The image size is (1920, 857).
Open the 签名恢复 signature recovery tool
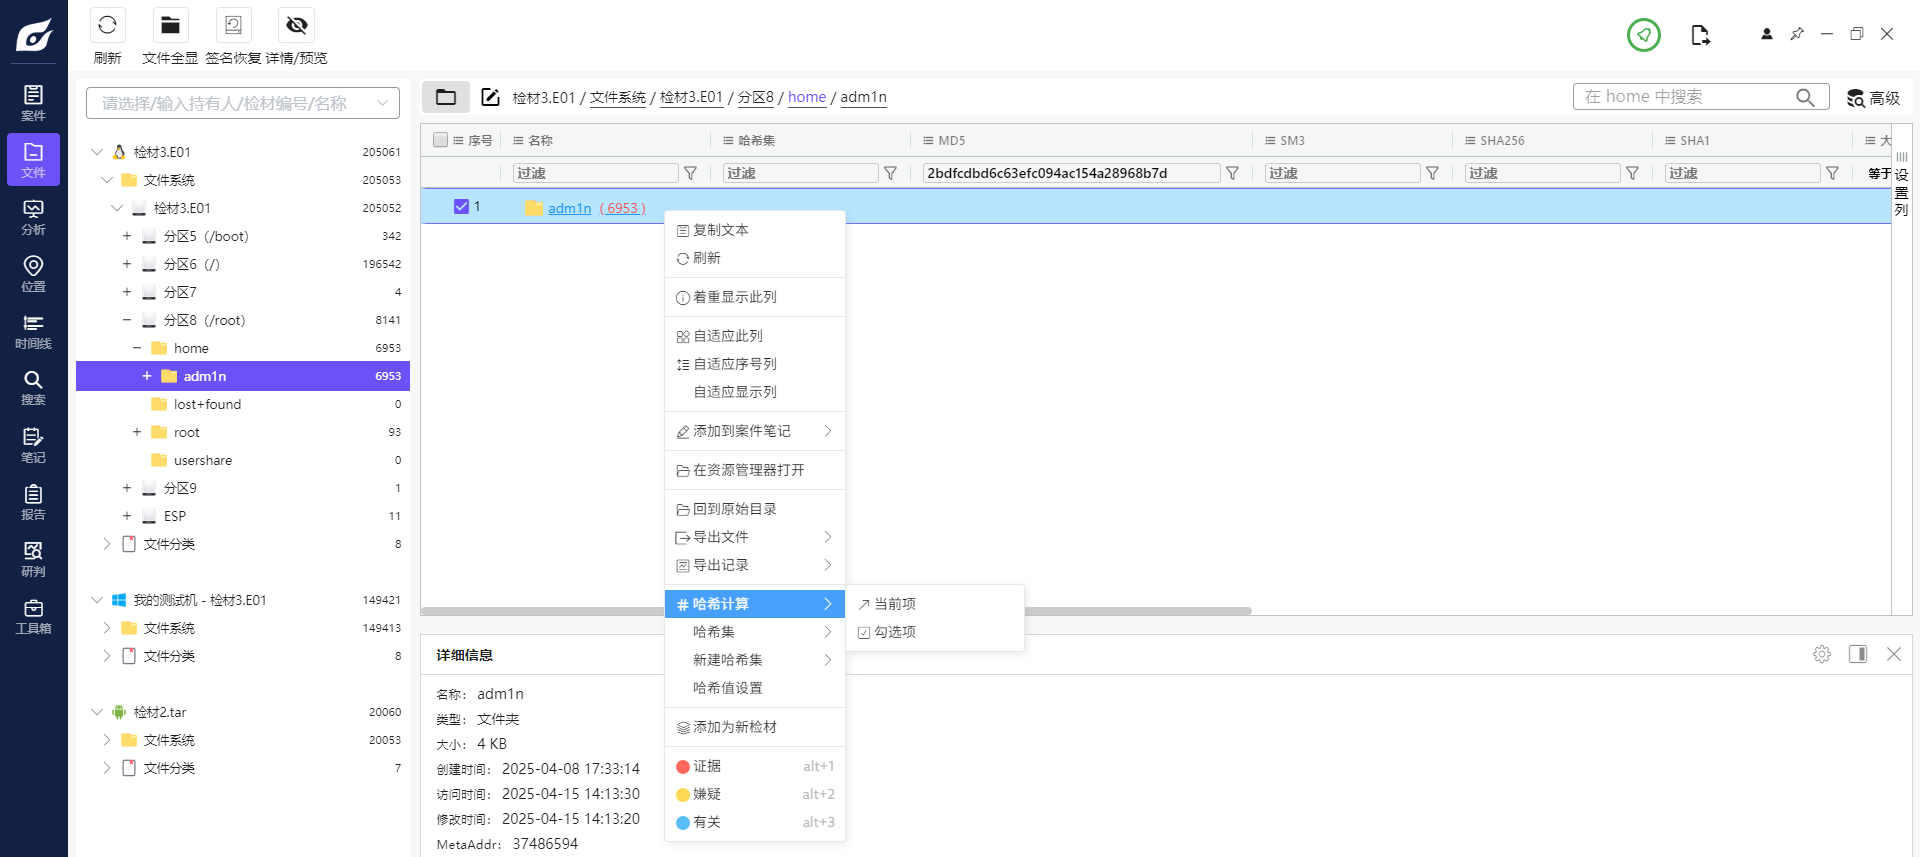[233, 26]
